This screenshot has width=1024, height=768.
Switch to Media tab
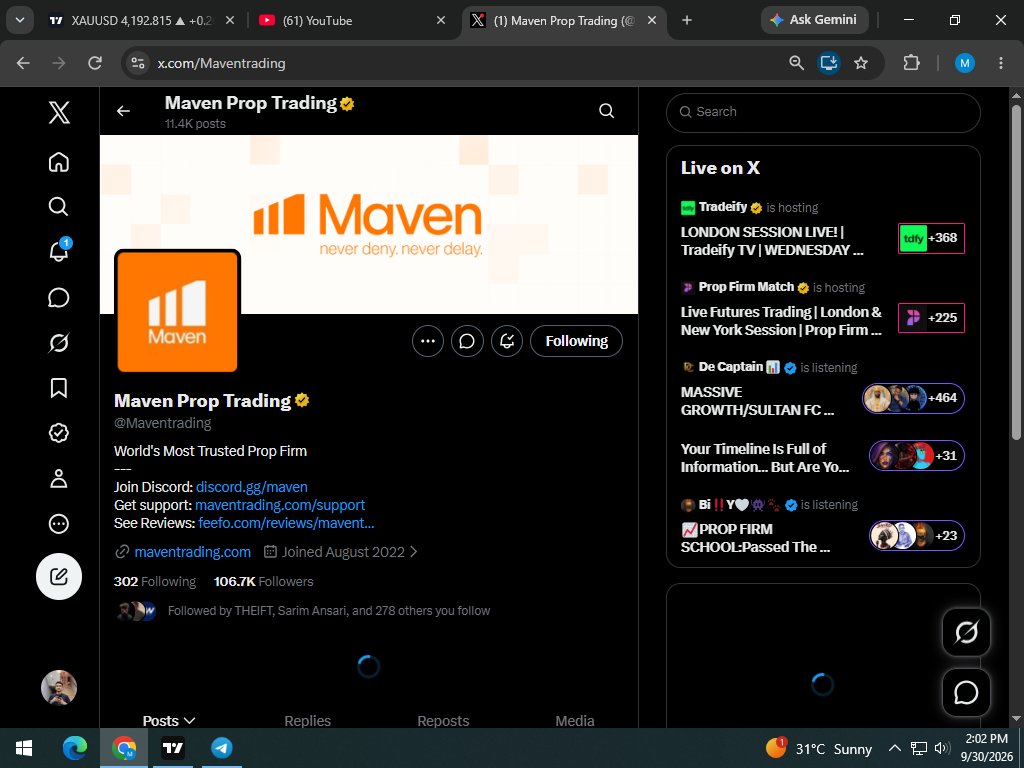(x=575, y=720)
